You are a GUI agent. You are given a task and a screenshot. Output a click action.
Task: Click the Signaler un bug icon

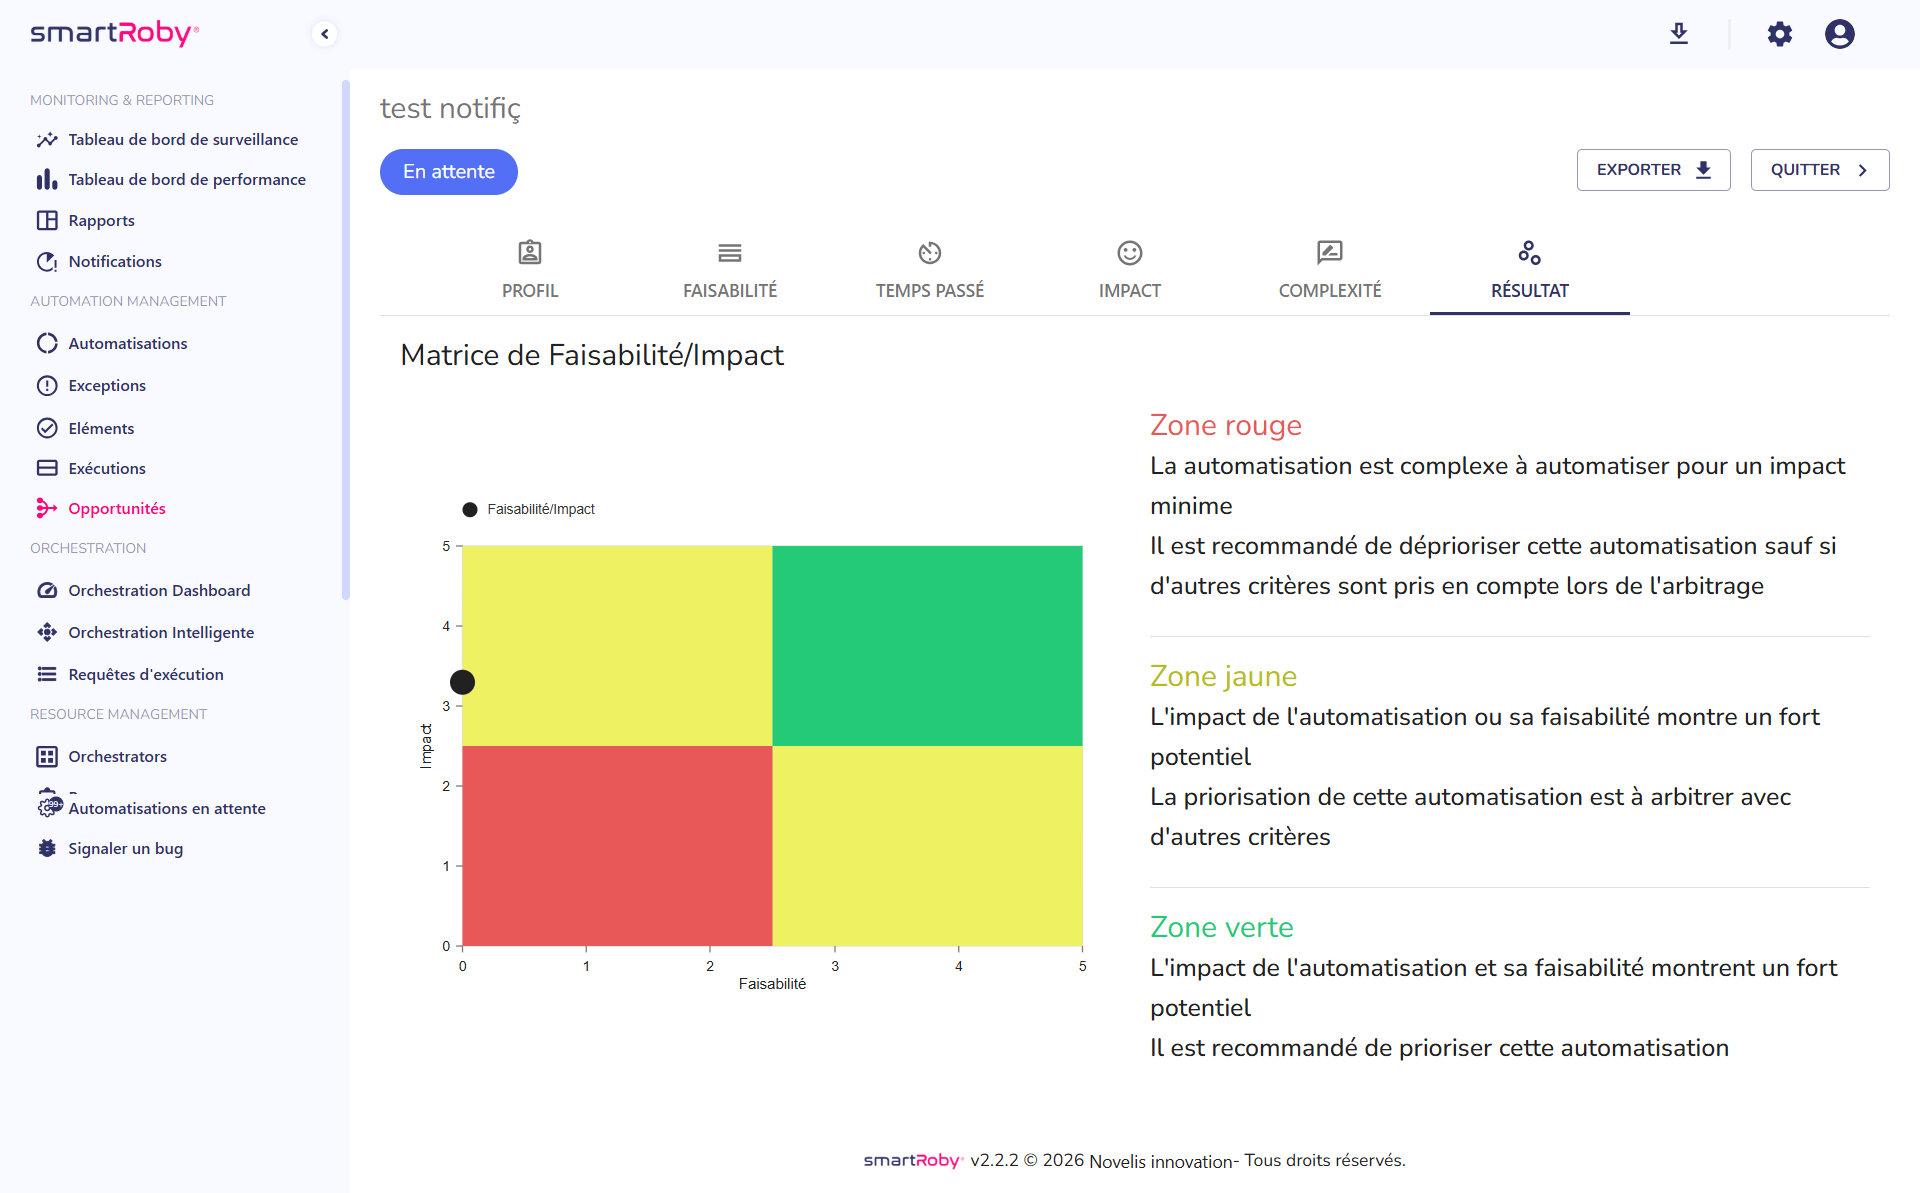[x=47, y=848]
